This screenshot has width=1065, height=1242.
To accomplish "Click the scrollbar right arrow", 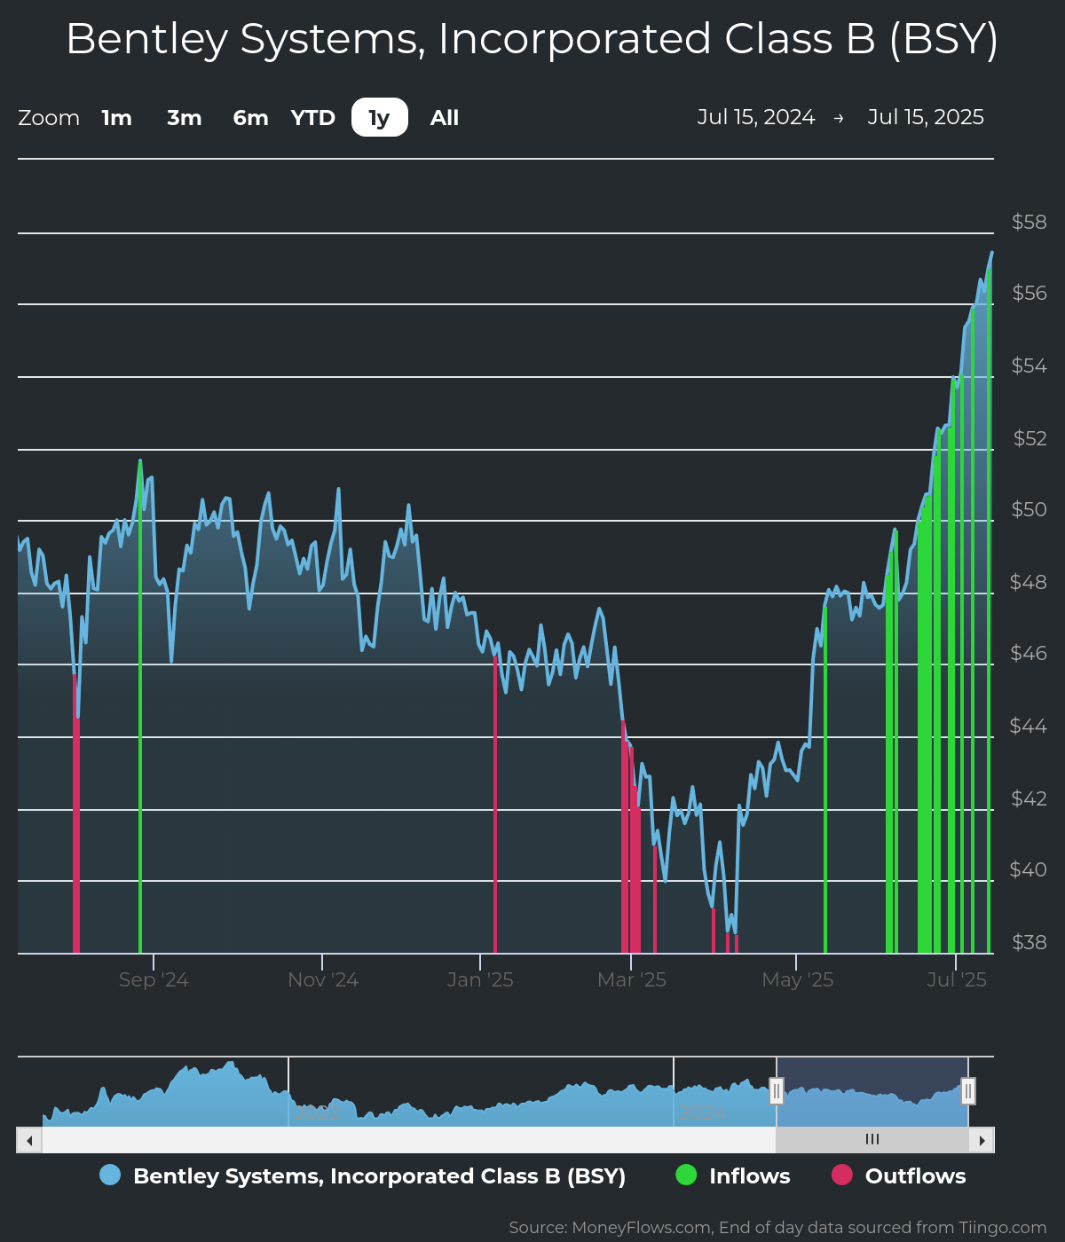I will [x=982, y=1140].
